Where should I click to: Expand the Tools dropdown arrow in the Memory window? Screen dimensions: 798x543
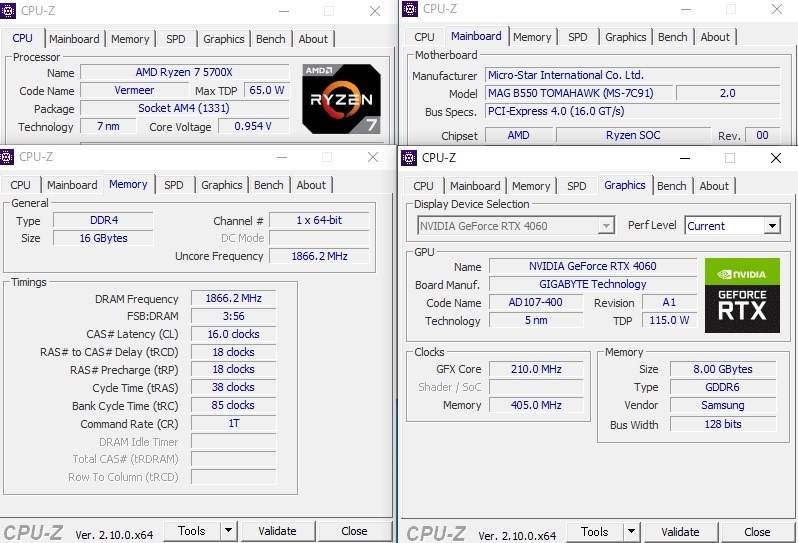[229, 531]
